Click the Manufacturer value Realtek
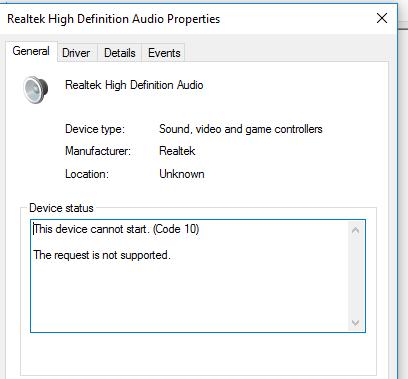The image size is (408, 379). 177,151
